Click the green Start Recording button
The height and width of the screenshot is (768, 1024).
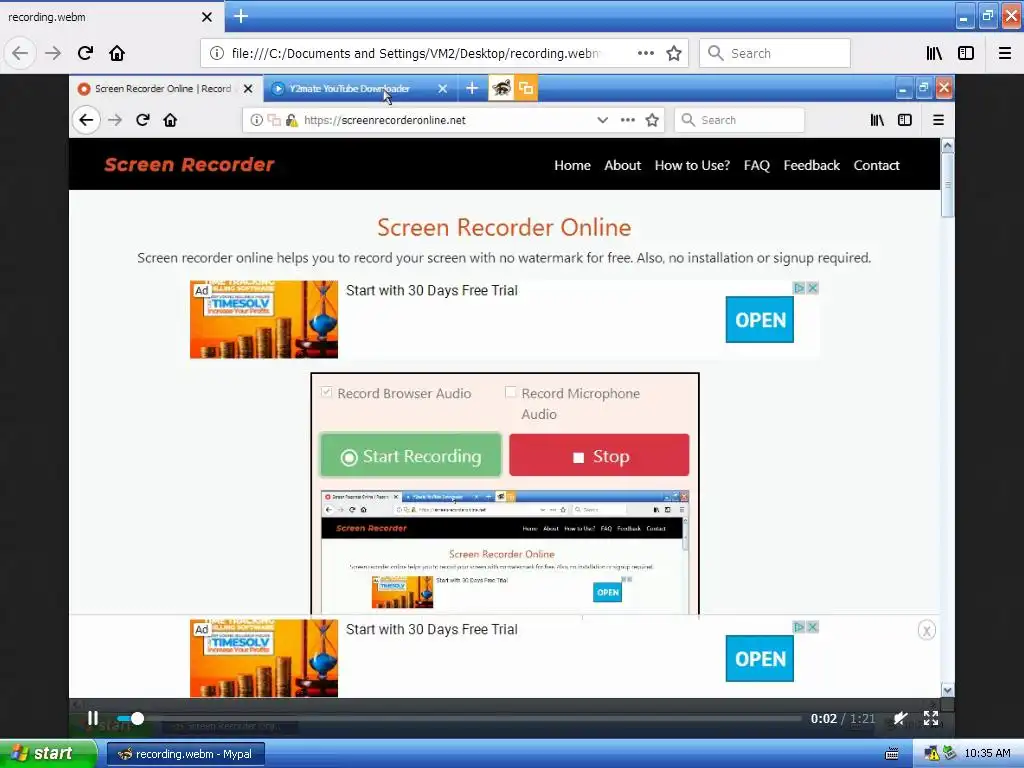(411, 455)
